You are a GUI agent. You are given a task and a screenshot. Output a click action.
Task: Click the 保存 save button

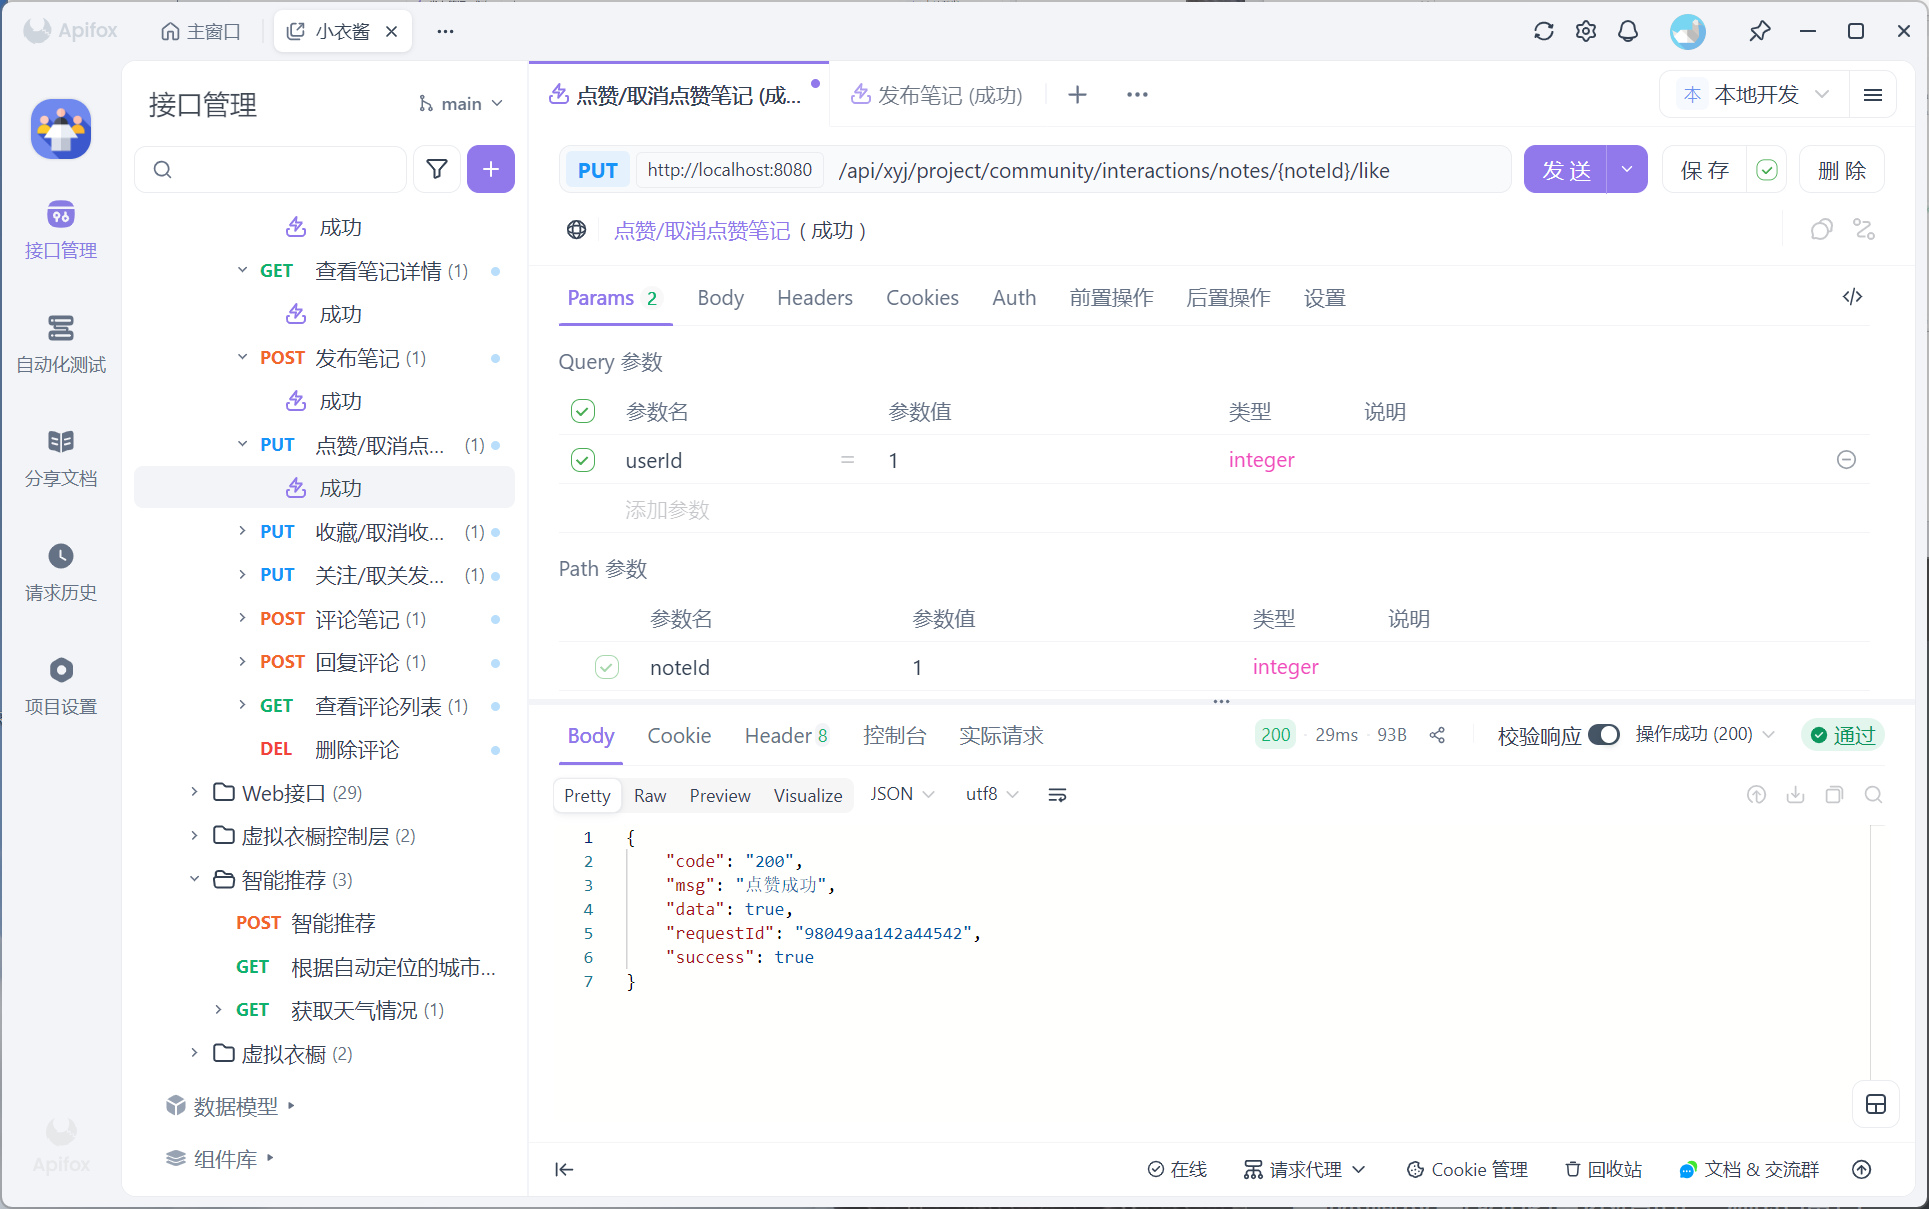click(1704, 170)
